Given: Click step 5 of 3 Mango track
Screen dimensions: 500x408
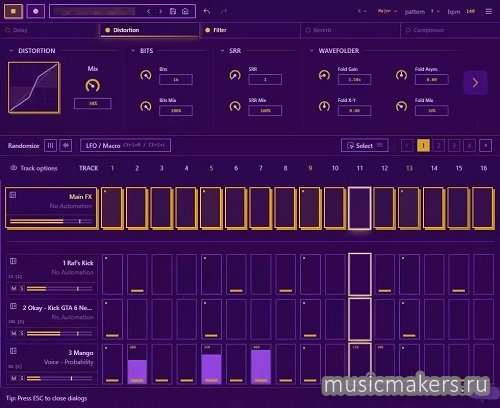Looking at the screenshot, I should coord(211,364).
